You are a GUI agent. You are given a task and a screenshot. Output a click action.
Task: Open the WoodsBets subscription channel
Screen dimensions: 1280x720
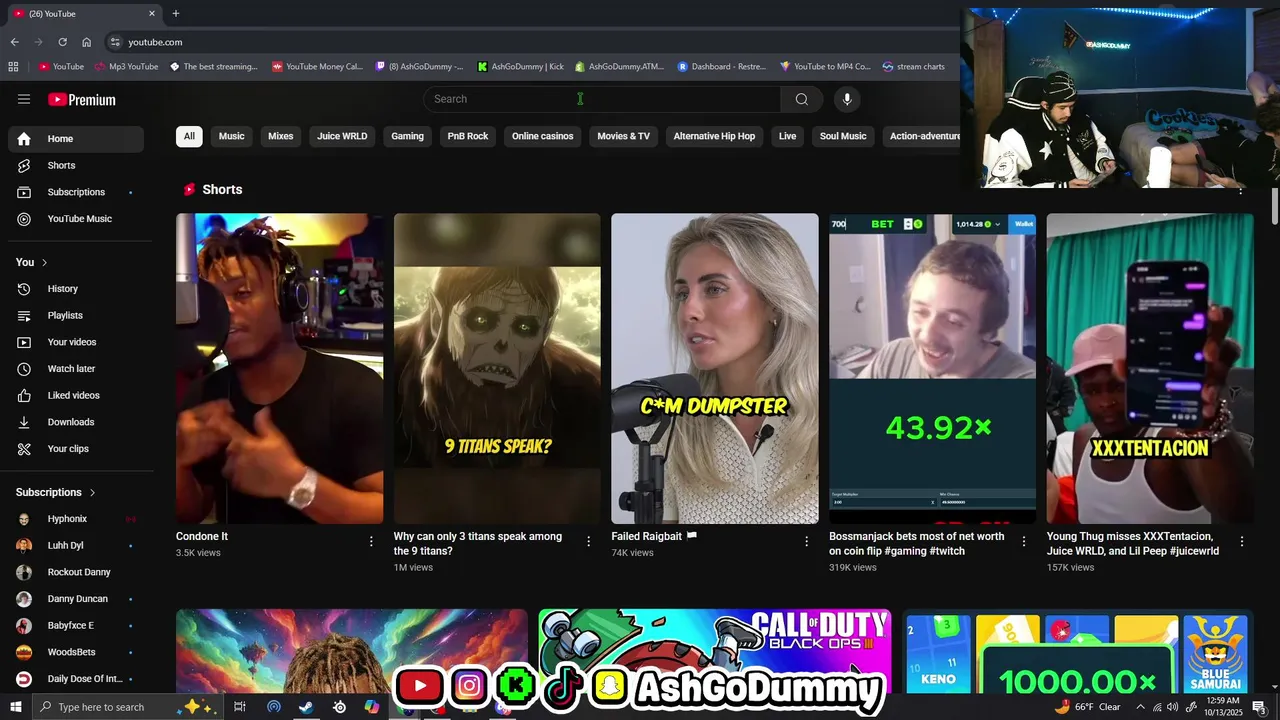tap(76, 652)
